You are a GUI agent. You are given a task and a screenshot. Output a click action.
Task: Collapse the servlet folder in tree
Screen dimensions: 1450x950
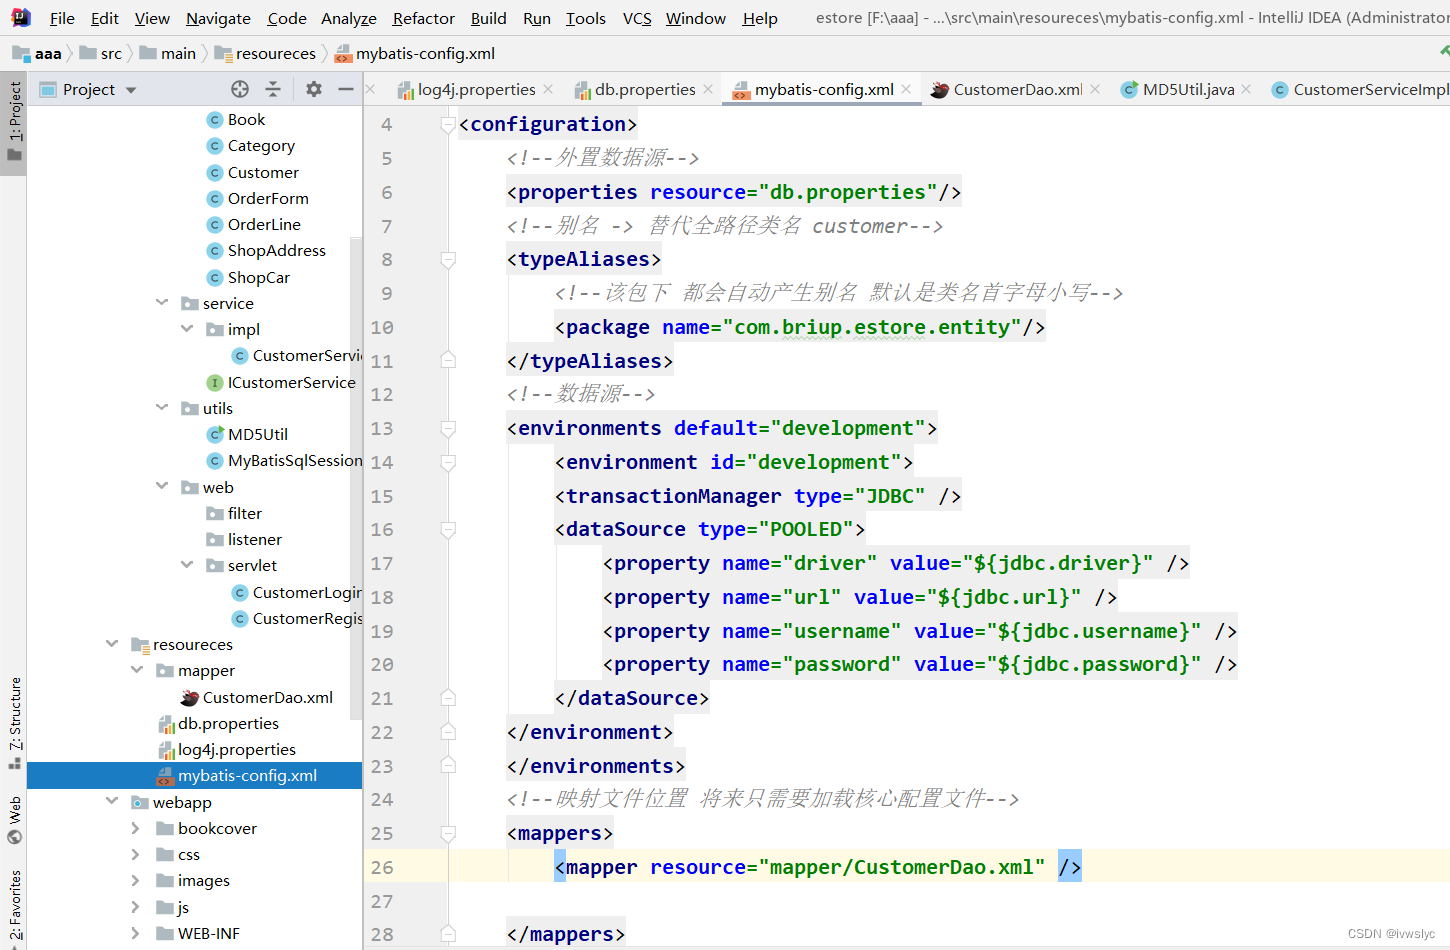[187, 564]
